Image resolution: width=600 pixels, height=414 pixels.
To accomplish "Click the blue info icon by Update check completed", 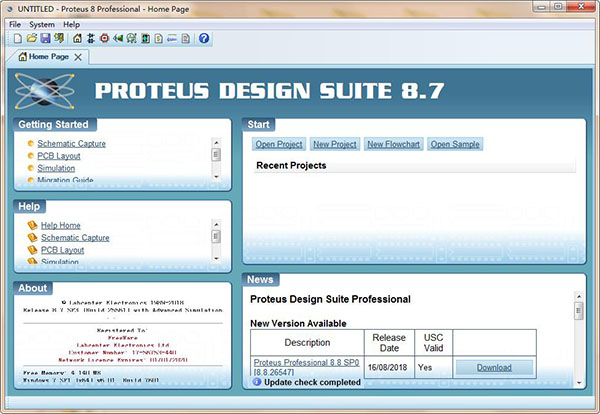I will pos(257,382).
